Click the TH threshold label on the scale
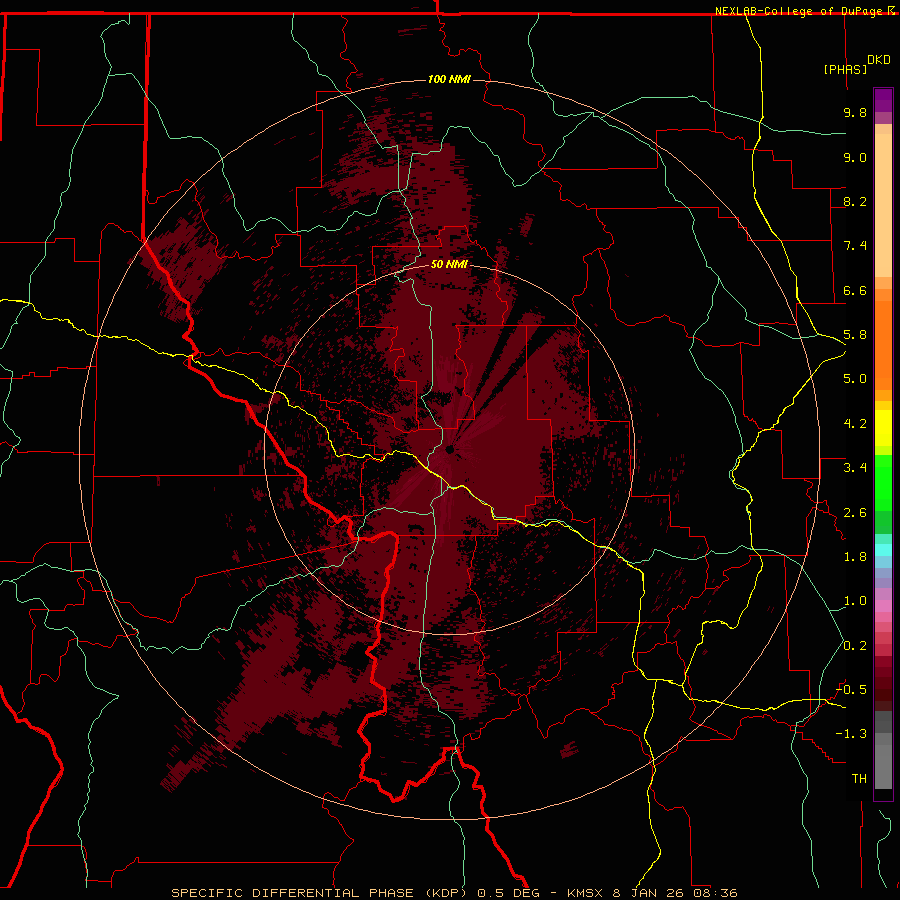900x900 pixels. click(x=859, y=779)
